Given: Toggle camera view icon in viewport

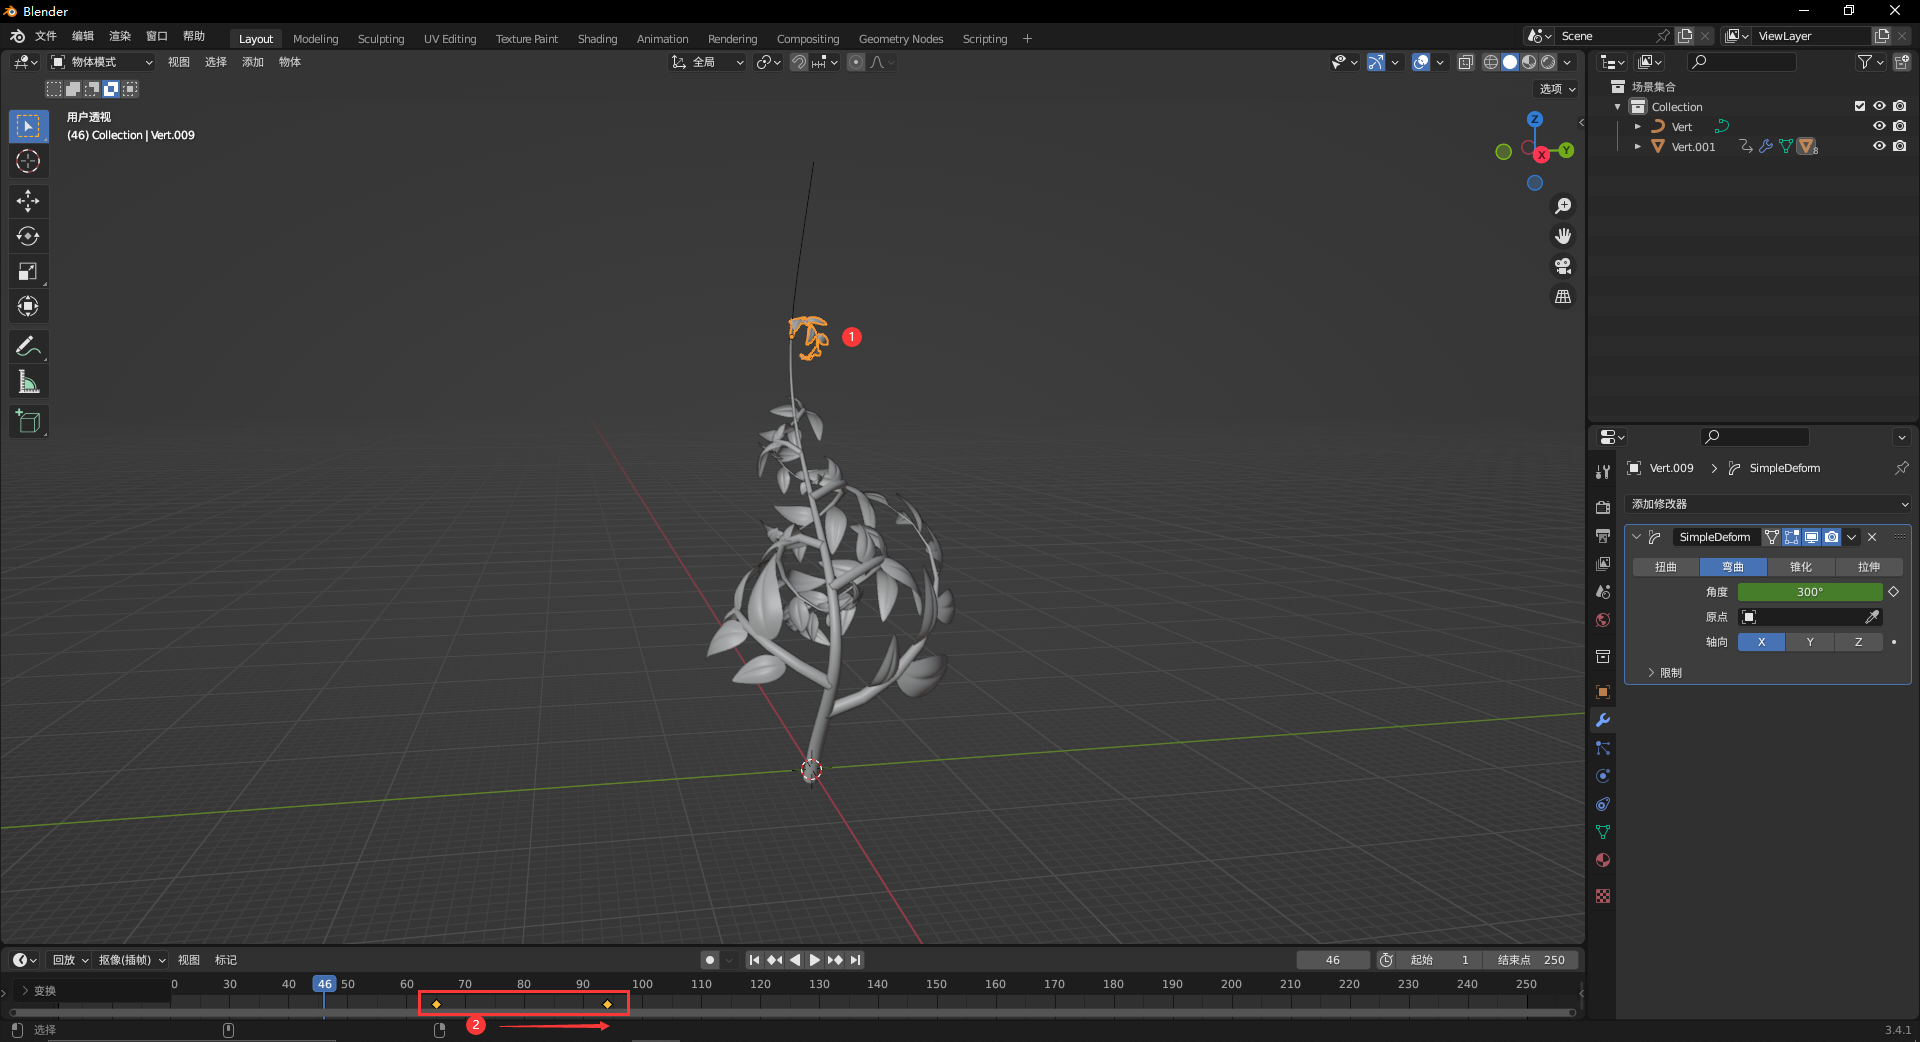Looking at the screenshot, I should pos(1563,266).
